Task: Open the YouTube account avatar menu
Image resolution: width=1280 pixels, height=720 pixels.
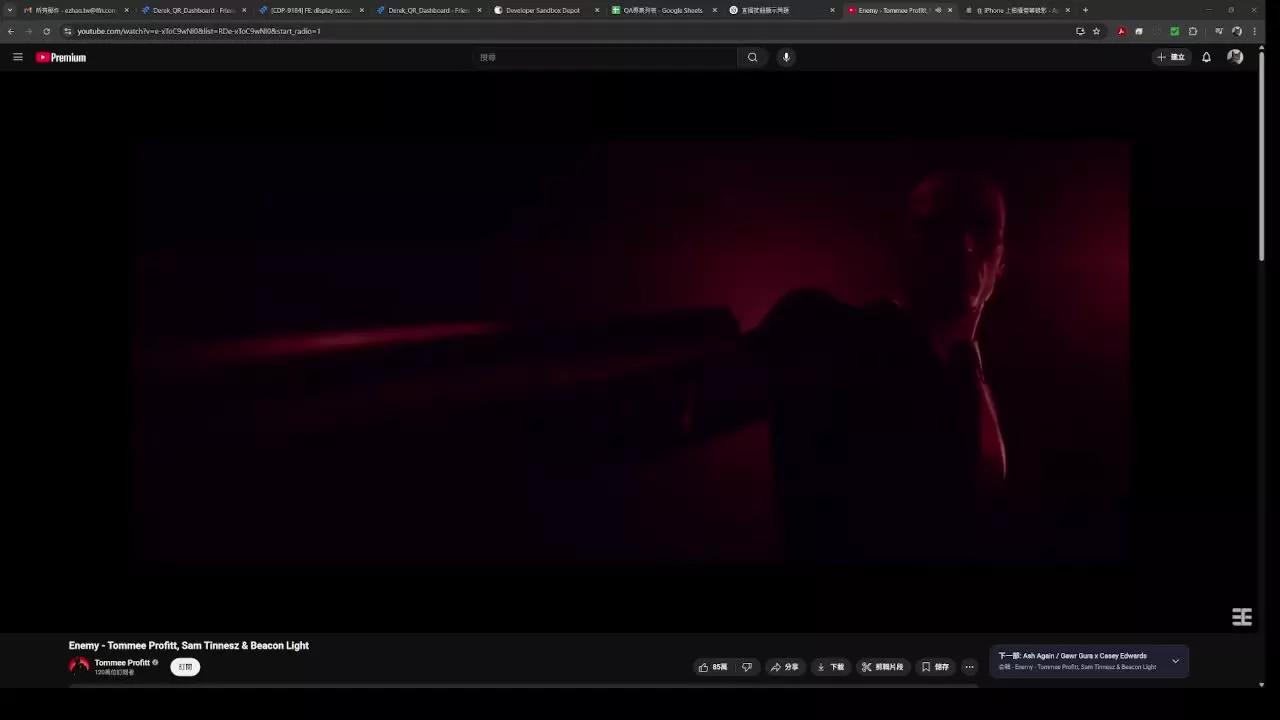Action: tap(1235, 57)
